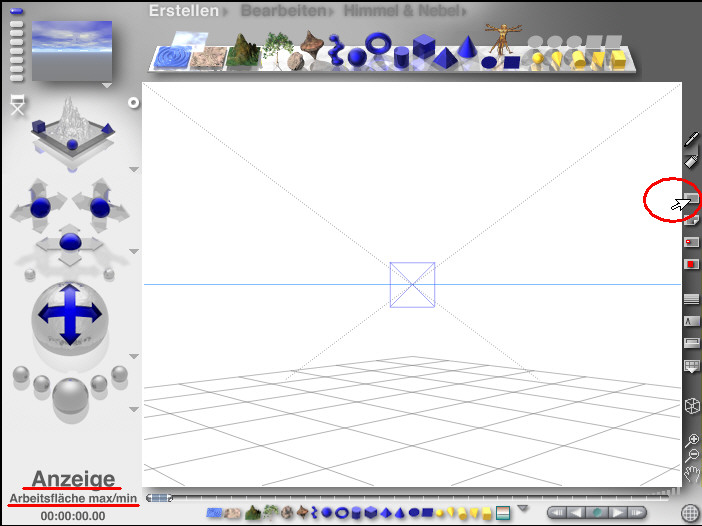Open the Bearbeiten palette
The image size is (702, 526).
point(283,11)
